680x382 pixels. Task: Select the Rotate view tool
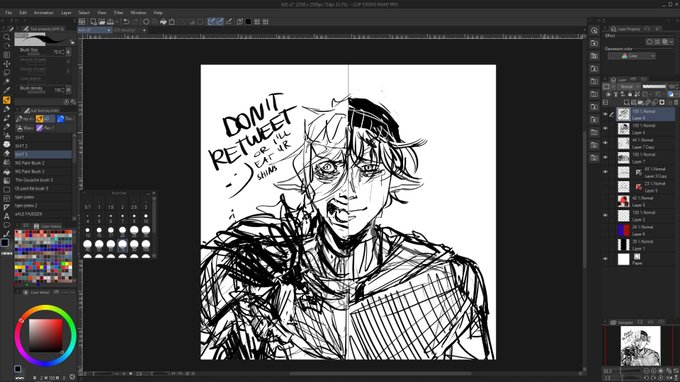(x=7, y=46)
